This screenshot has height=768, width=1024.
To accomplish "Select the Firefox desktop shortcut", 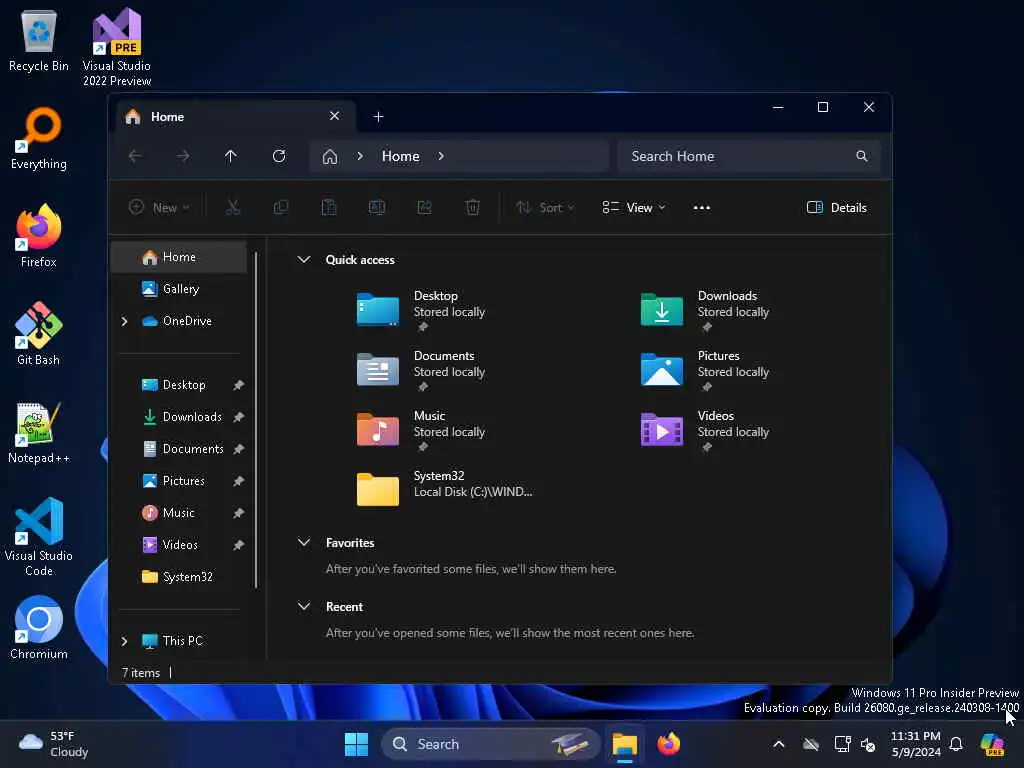I will pyautogui.click(x=39, y=235).
